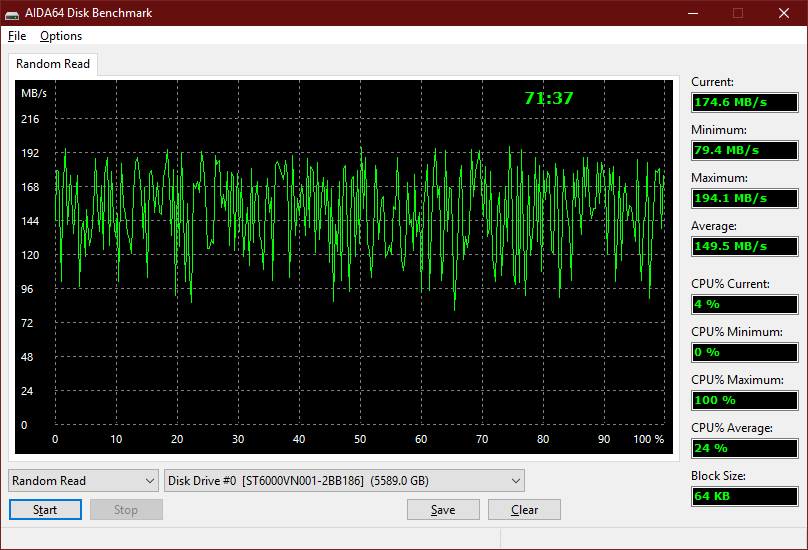Maximize the AIDA64 Disk Benchmark window

pos(738,13)
